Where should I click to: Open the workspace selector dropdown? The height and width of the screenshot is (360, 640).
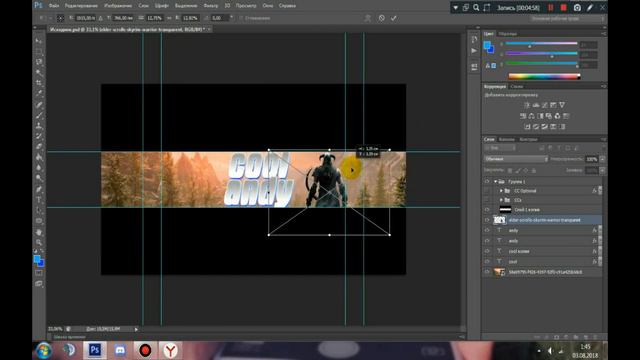tap(567, 18)
